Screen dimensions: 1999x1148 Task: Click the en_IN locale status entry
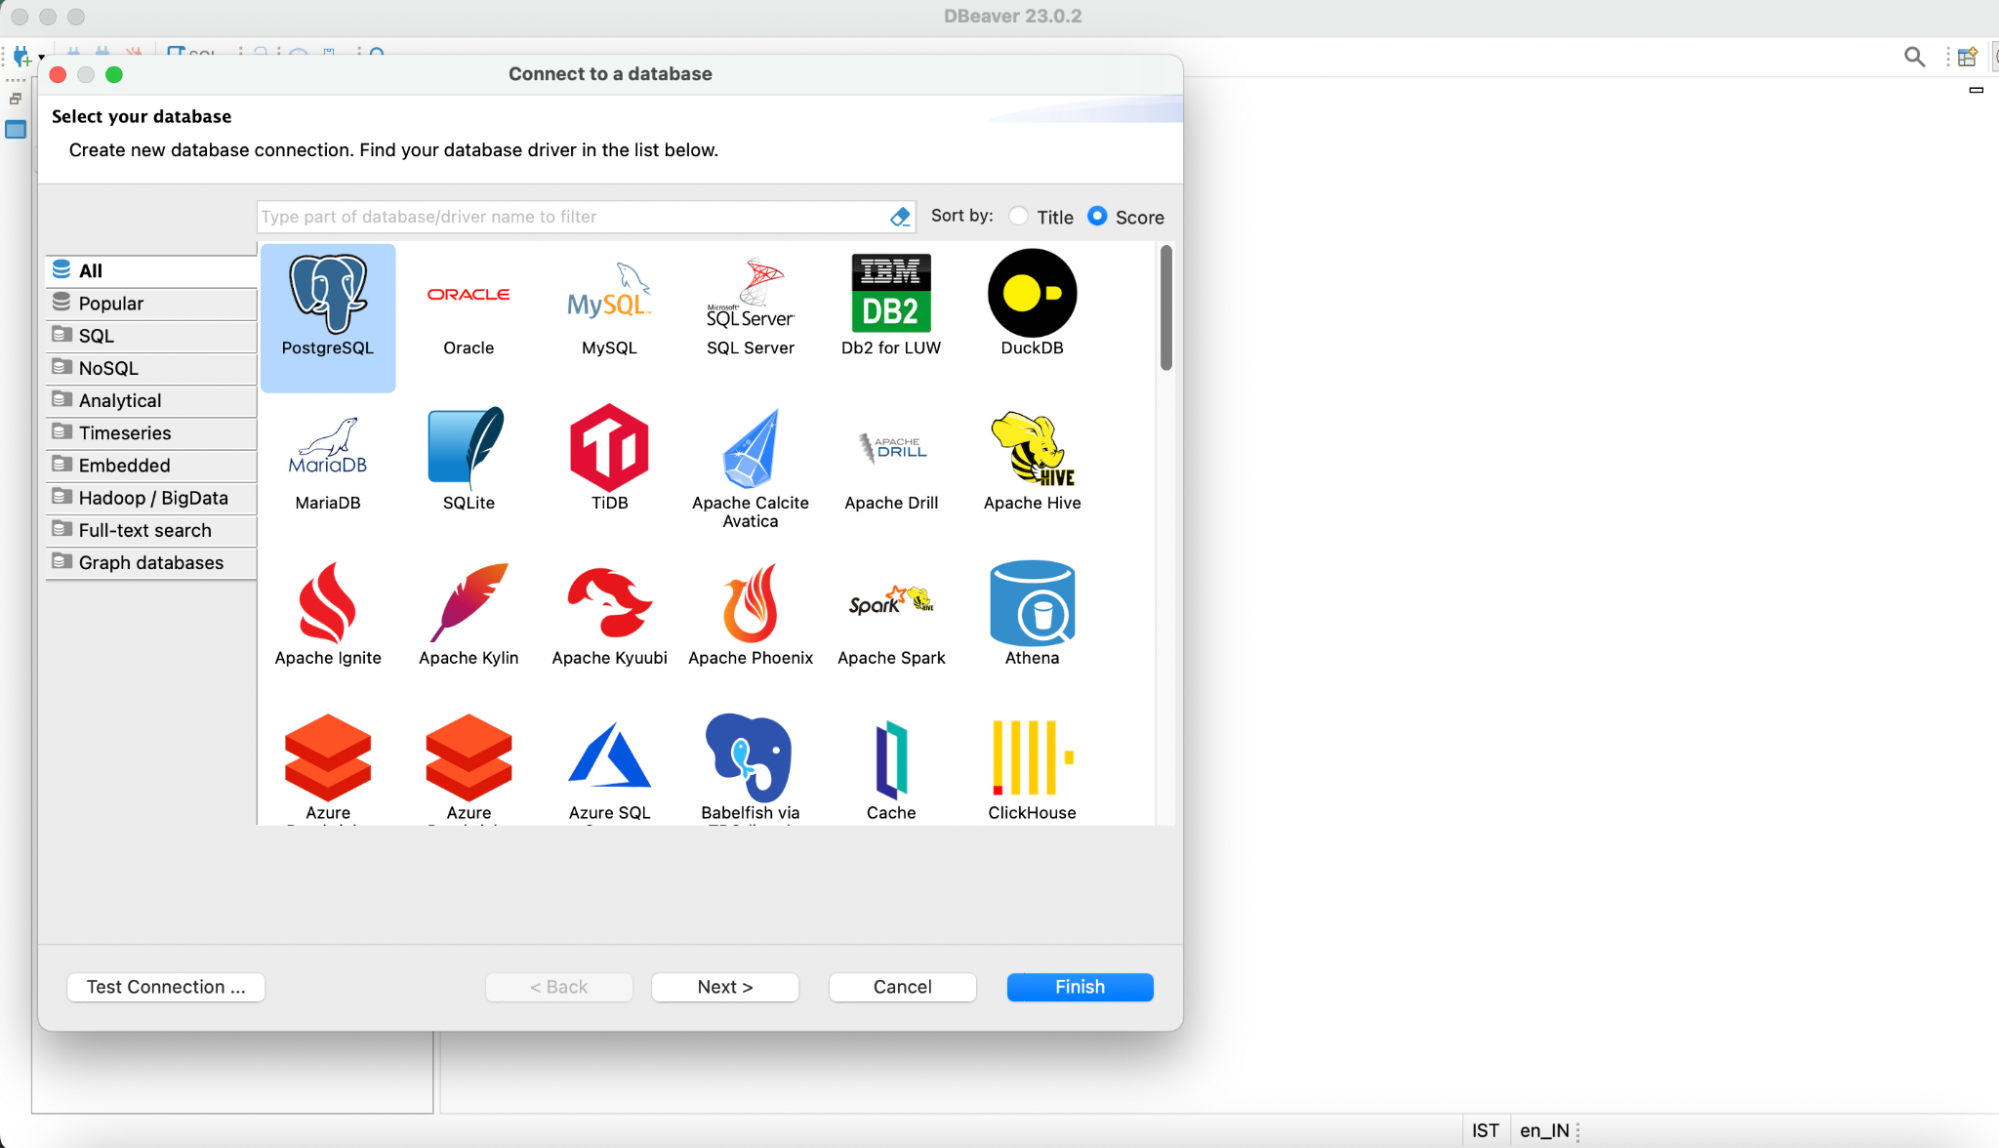point(1544,1131)
